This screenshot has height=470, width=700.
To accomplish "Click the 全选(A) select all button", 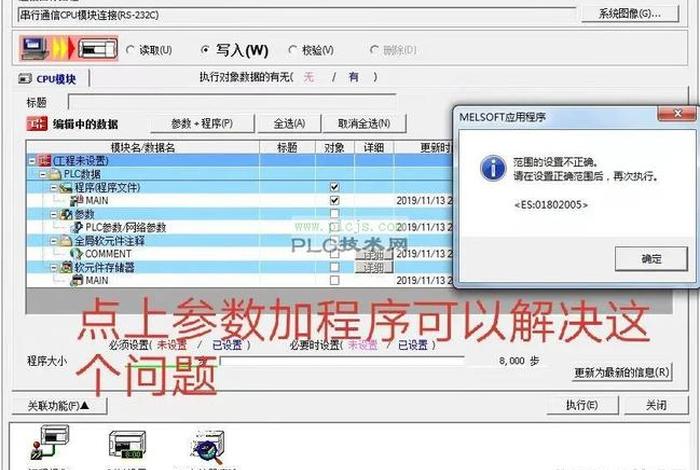I will tap(290, 124).
